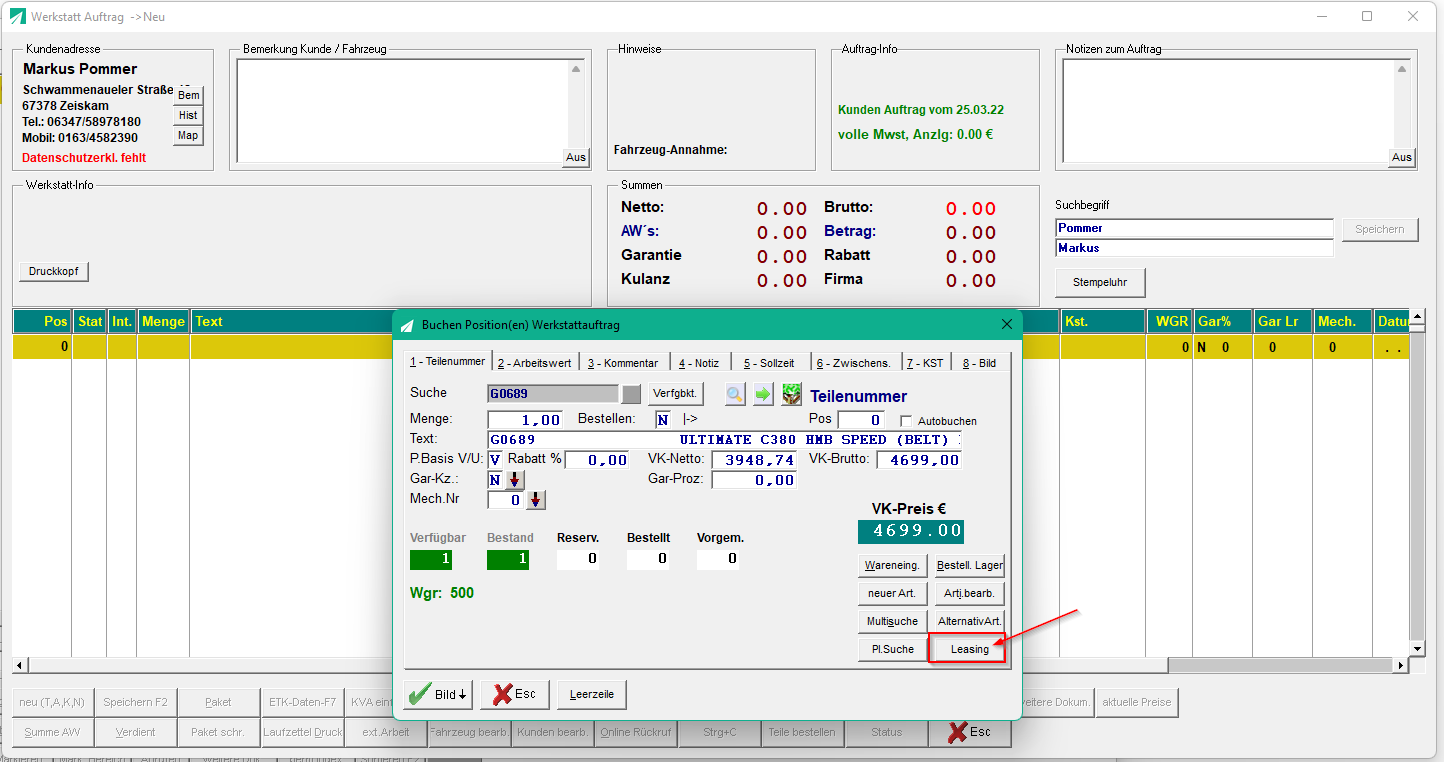The image size is (1444, 762).
Task: Collapse Bemerkung Kunde box with Aus button
Action: (x=576, y=157)
